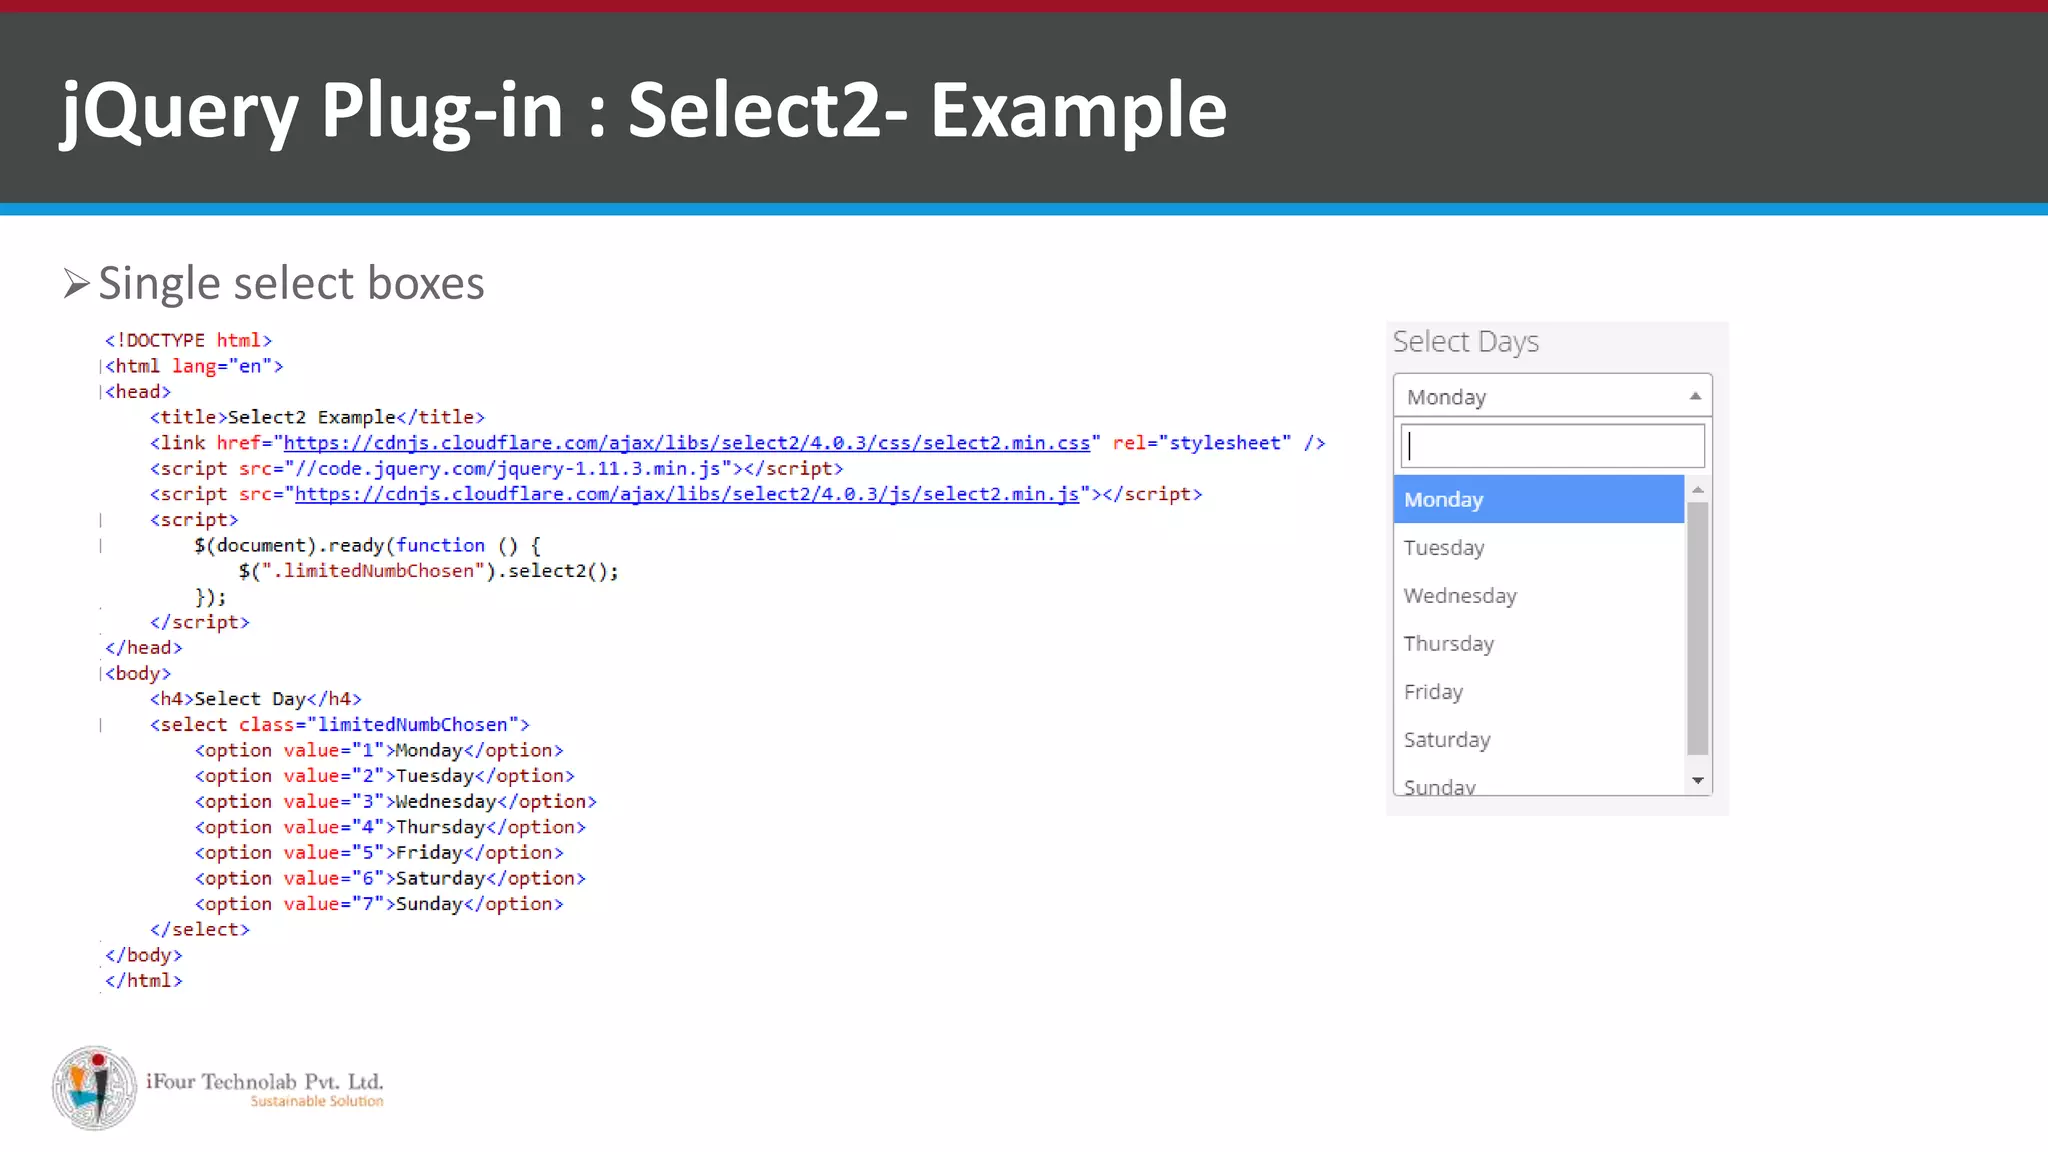
Task: Choose Saturday from the day options
Action: point(1538,739)
